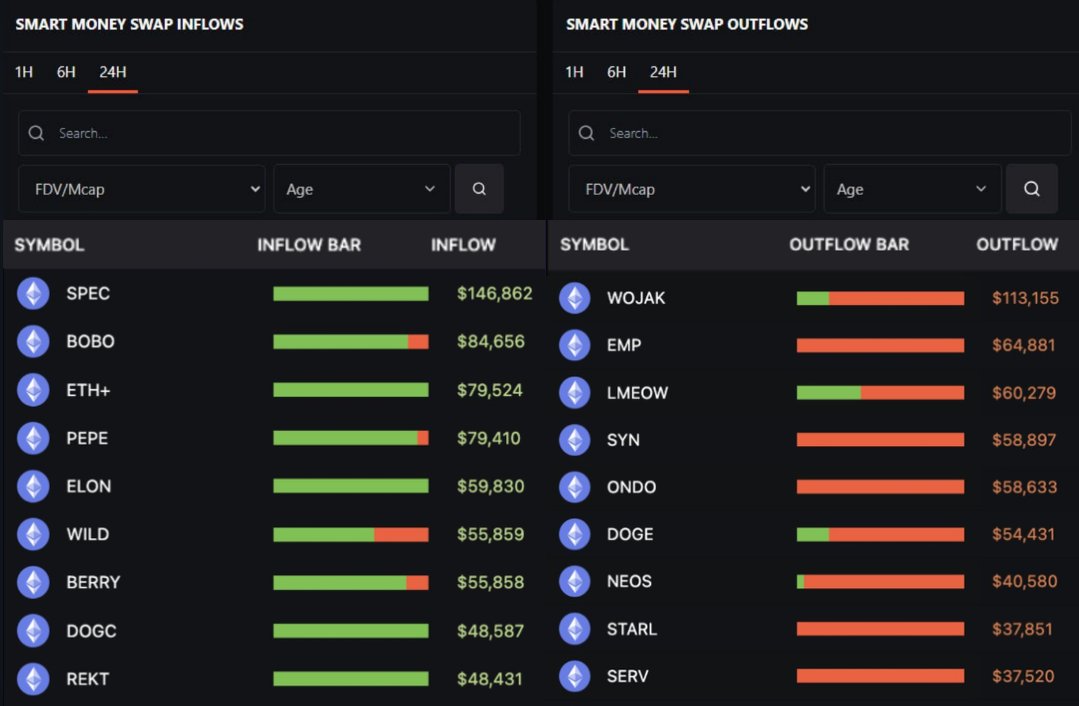
Task: Click the Ethereum icon next to ETH+
Action: (33, 390)
